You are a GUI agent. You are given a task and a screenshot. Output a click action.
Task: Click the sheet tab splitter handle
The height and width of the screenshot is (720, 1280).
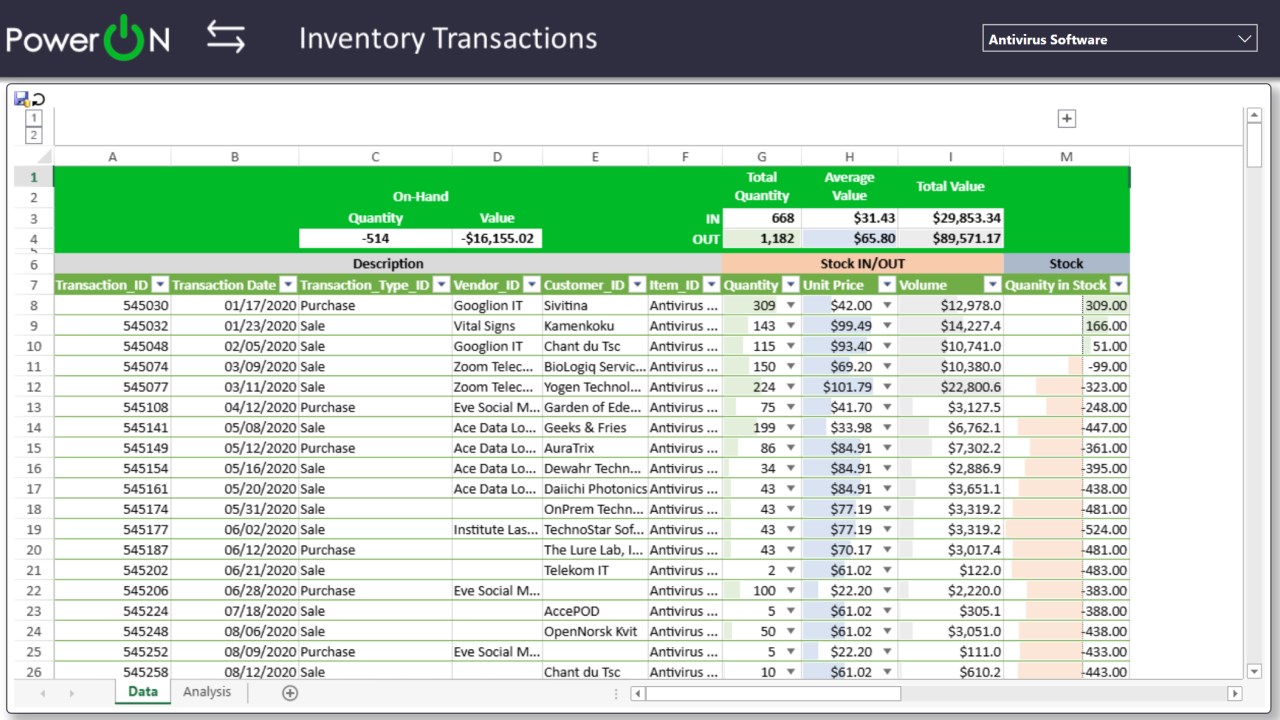click(618, 693)
